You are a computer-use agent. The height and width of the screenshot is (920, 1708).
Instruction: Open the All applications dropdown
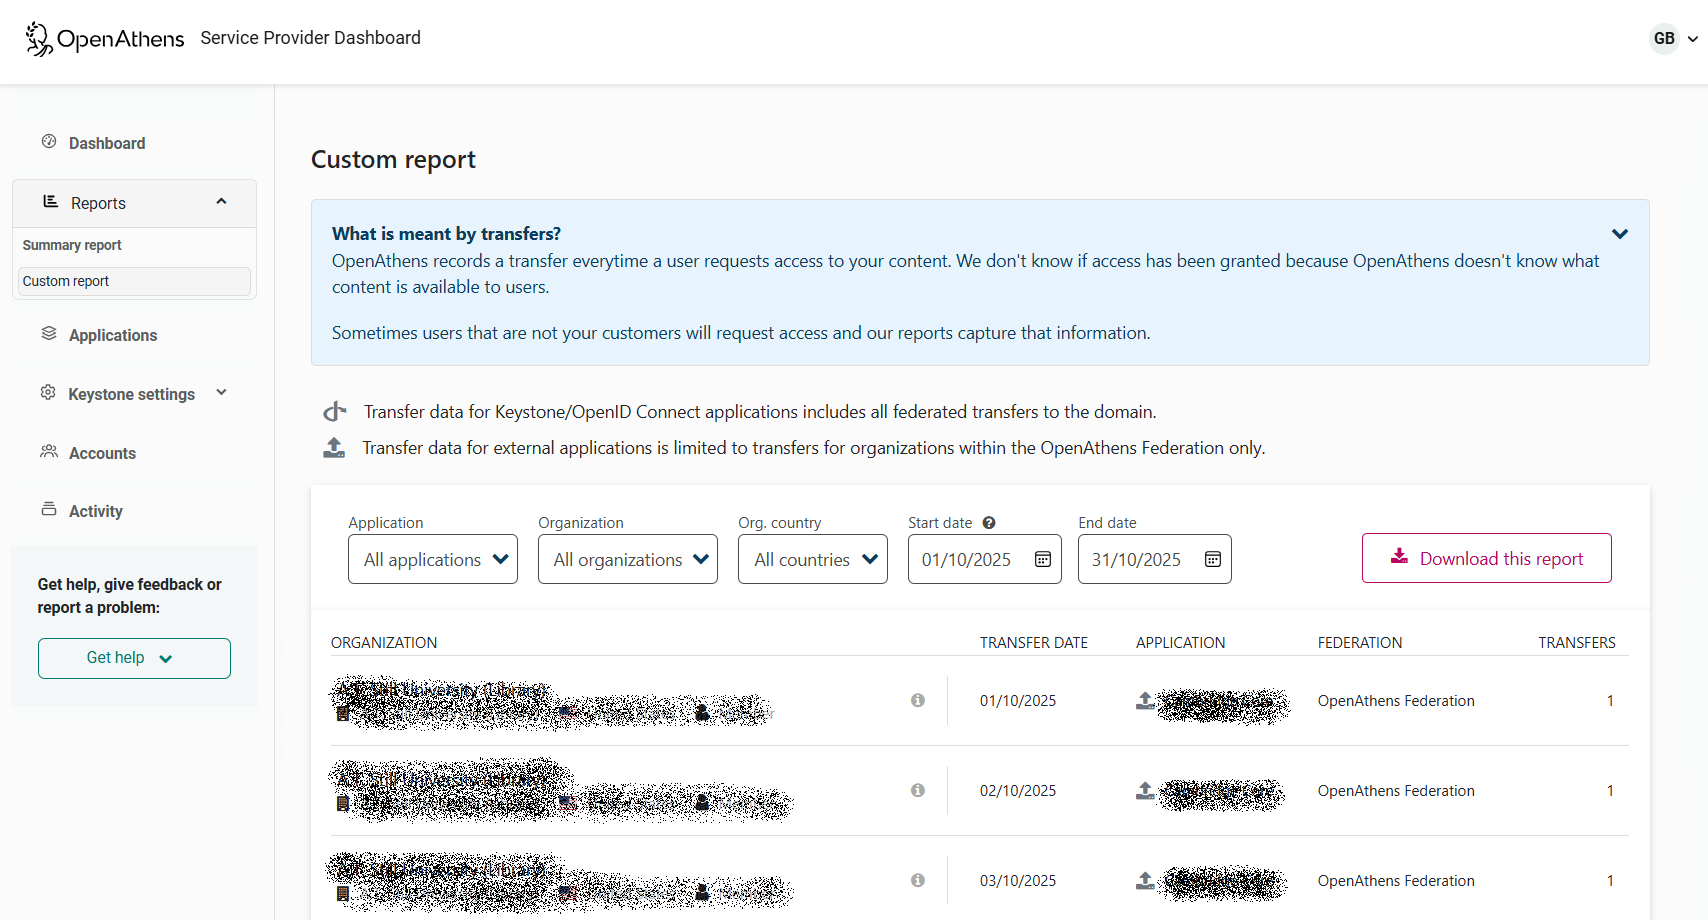click(432, 559)
